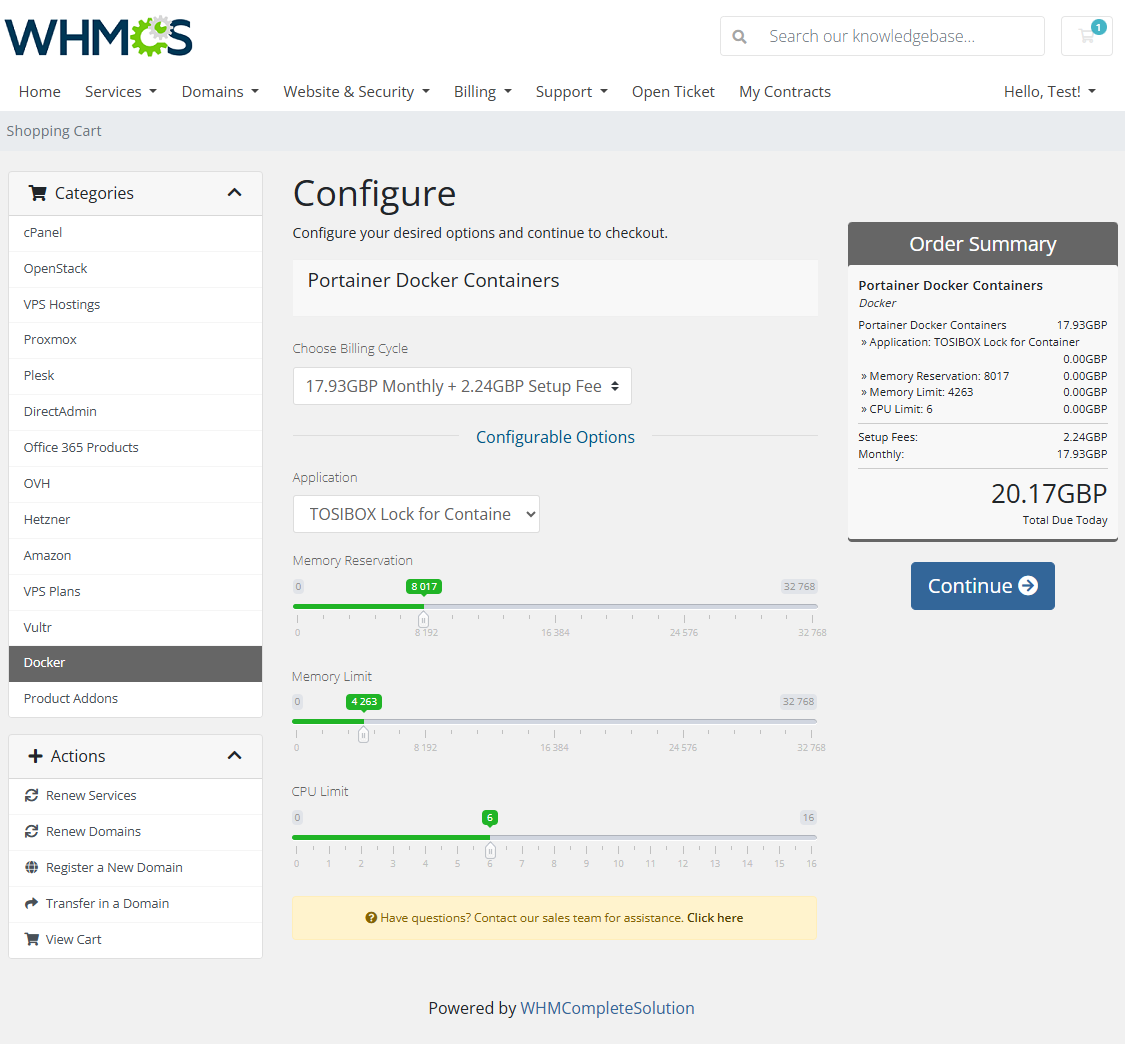Select the VPS Plans category

[x=136, y=591]
